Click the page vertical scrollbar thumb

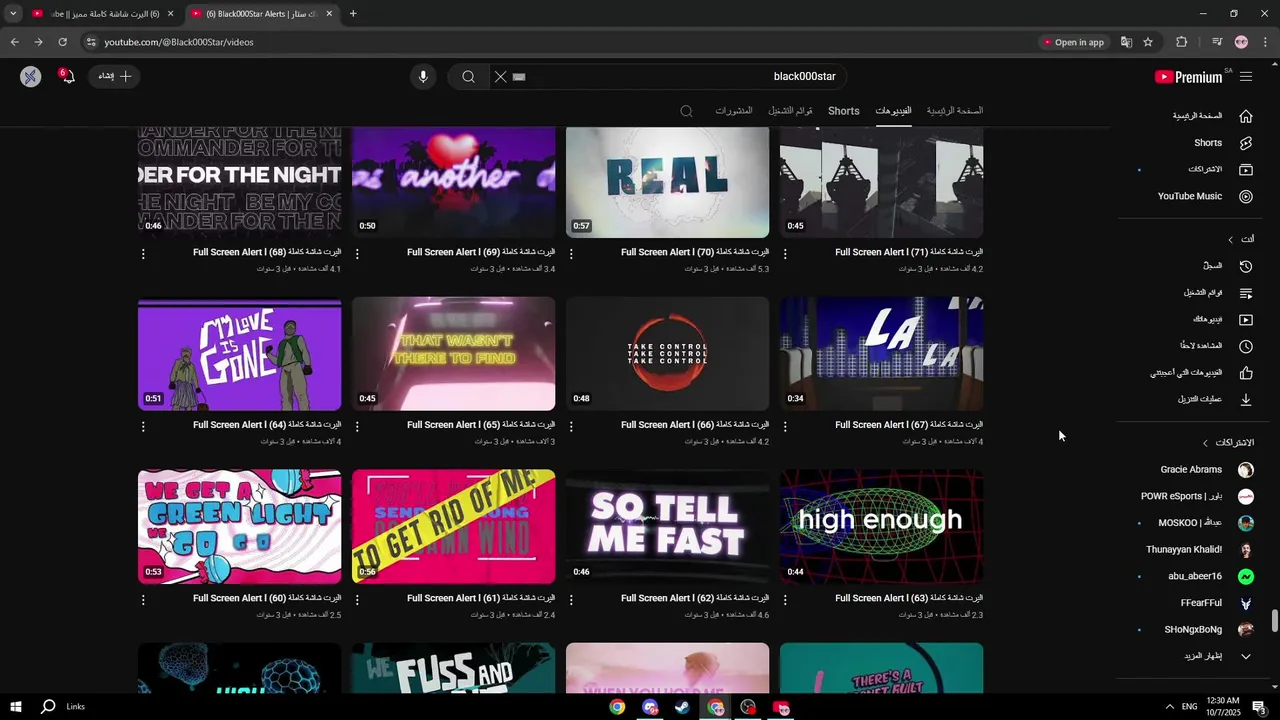pos(1274,621)
